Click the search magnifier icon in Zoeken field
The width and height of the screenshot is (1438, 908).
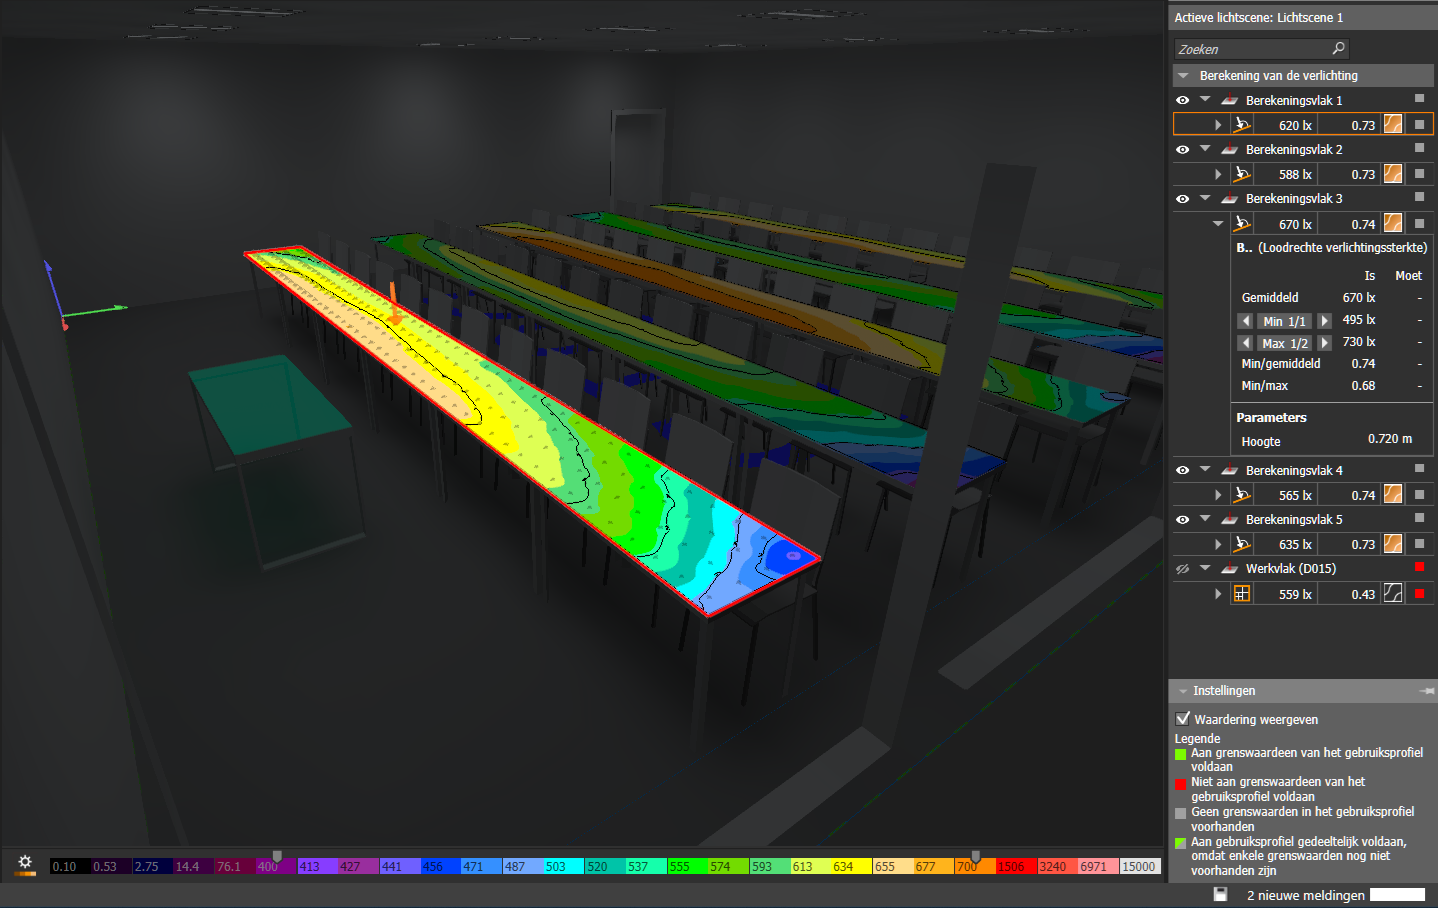click(x=1338, y=48)
